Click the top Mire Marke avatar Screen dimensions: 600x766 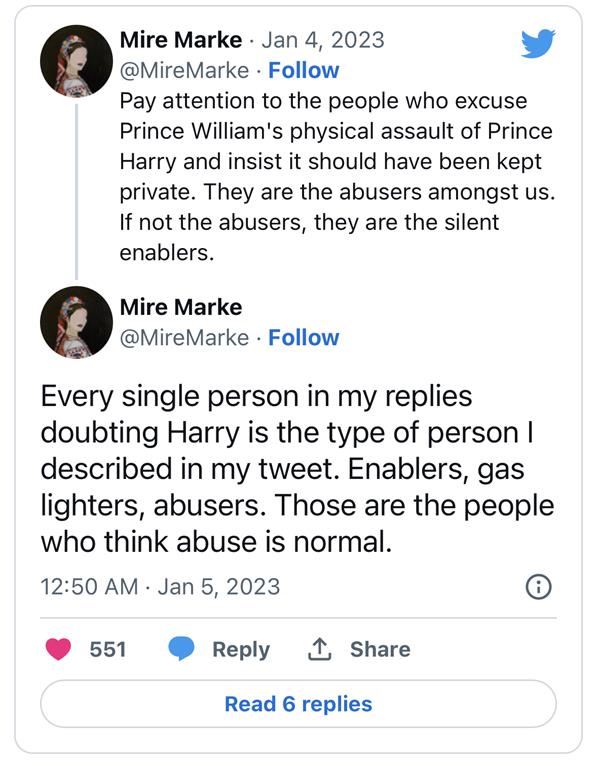pos(75,61)
